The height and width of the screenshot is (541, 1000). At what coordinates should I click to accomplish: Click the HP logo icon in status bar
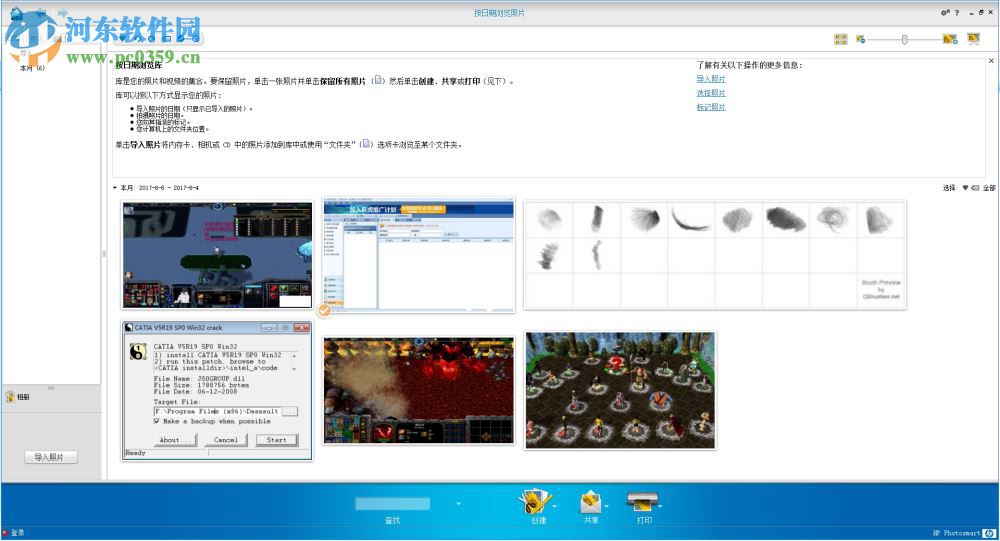coord(989,533)
